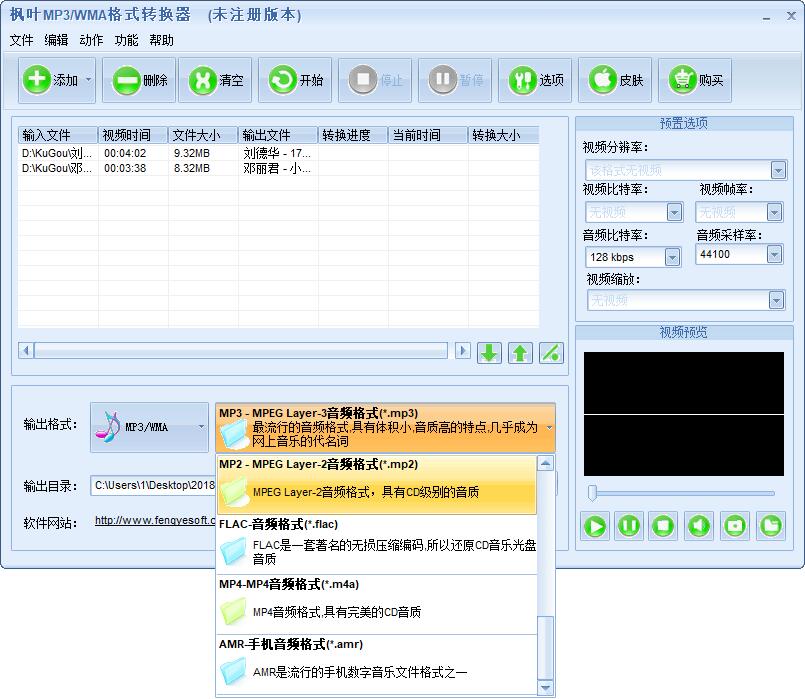
Task: Select MP2 - MPEG Layer-2 format option
Action: [377, 485]
